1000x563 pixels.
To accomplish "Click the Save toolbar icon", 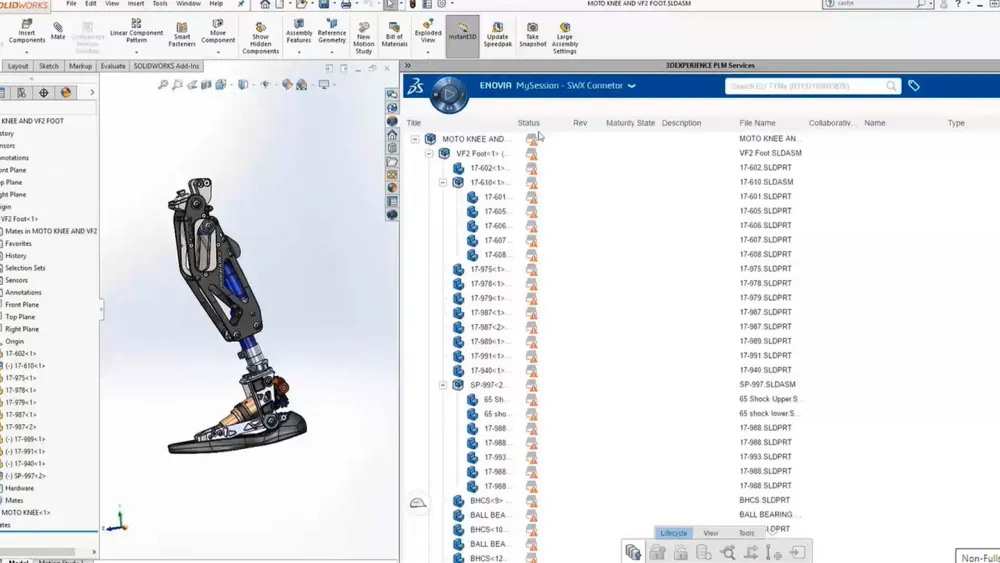I will tap(324, 4).
